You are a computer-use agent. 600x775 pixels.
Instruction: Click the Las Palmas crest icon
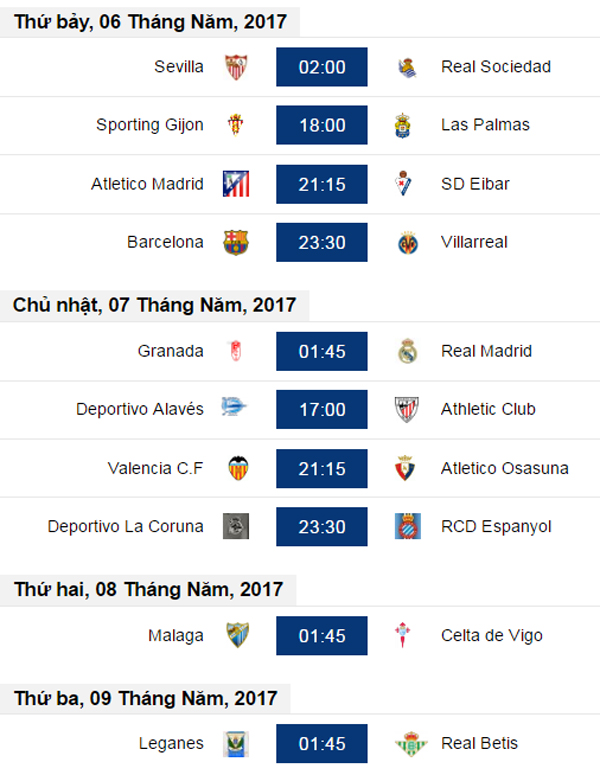pos(403,126)
